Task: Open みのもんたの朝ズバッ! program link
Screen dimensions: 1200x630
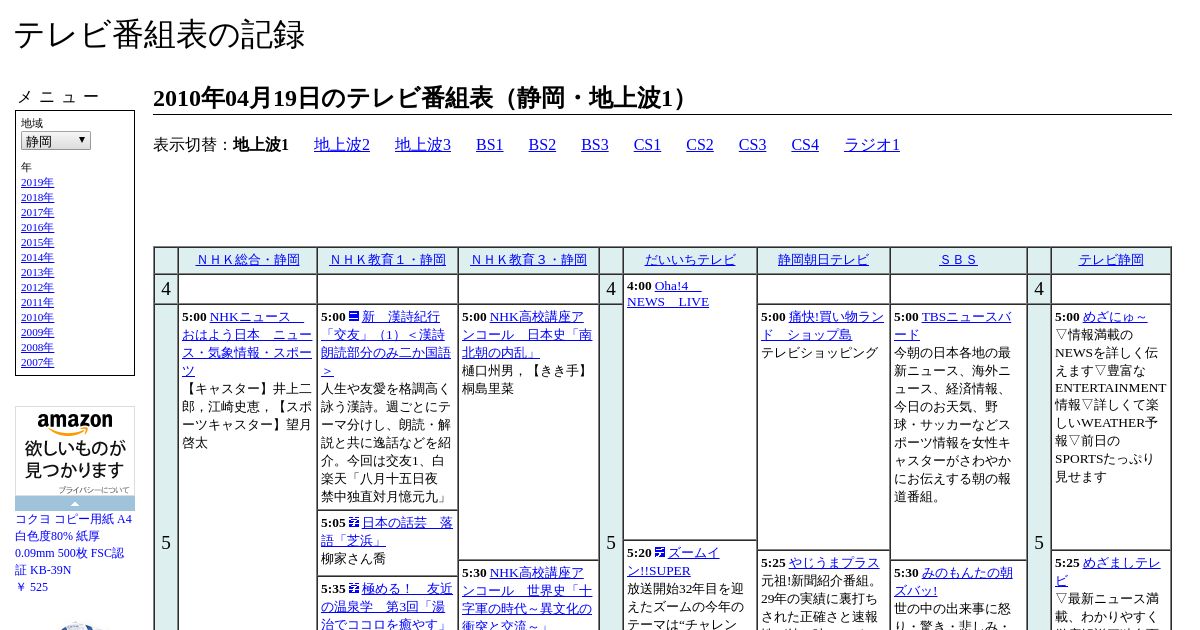Action: click(x=953, y=582)
